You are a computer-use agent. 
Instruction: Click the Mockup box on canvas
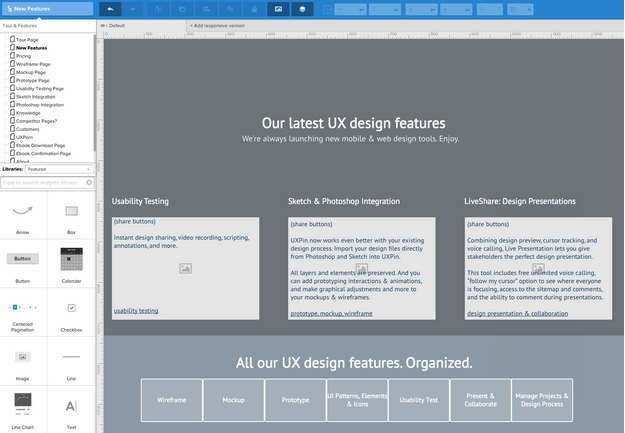[233, 400]
